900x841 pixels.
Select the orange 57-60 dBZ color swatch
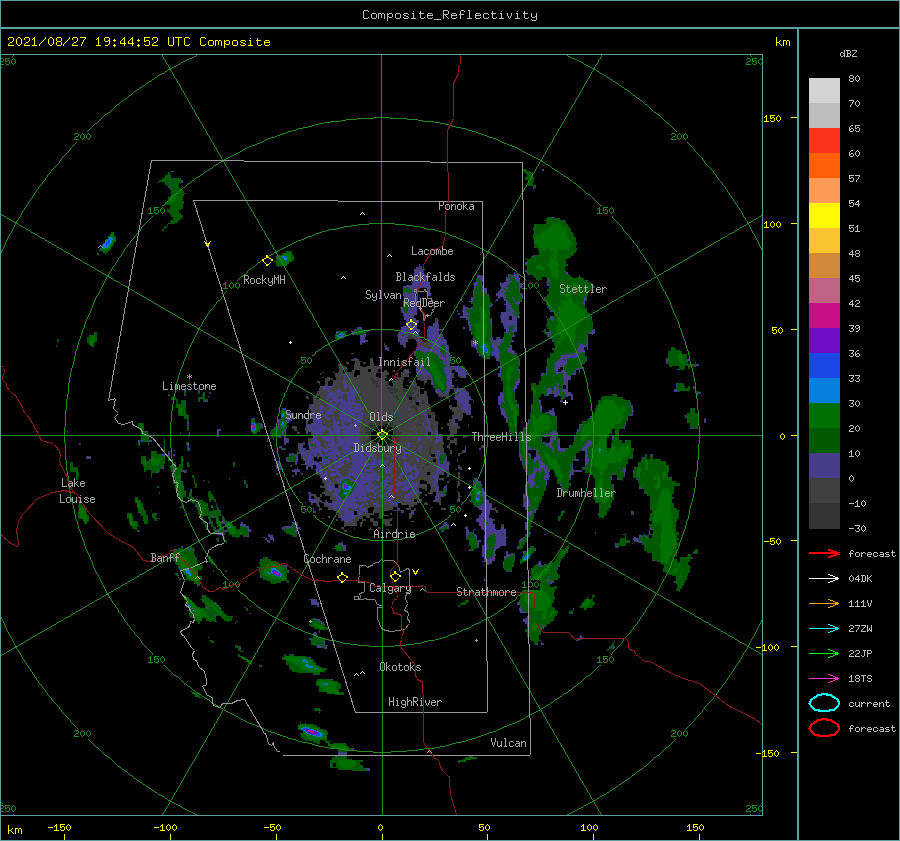(824, 166)
